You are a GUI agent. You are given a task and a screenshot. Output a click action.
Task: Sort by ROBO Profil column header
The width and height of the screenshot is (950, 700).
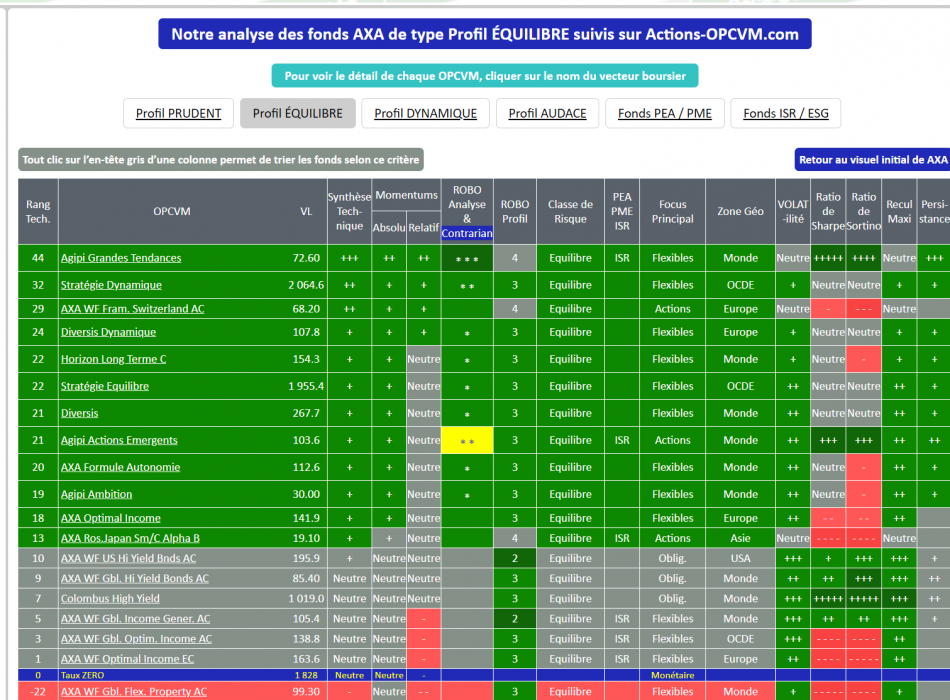coord(515,212)
